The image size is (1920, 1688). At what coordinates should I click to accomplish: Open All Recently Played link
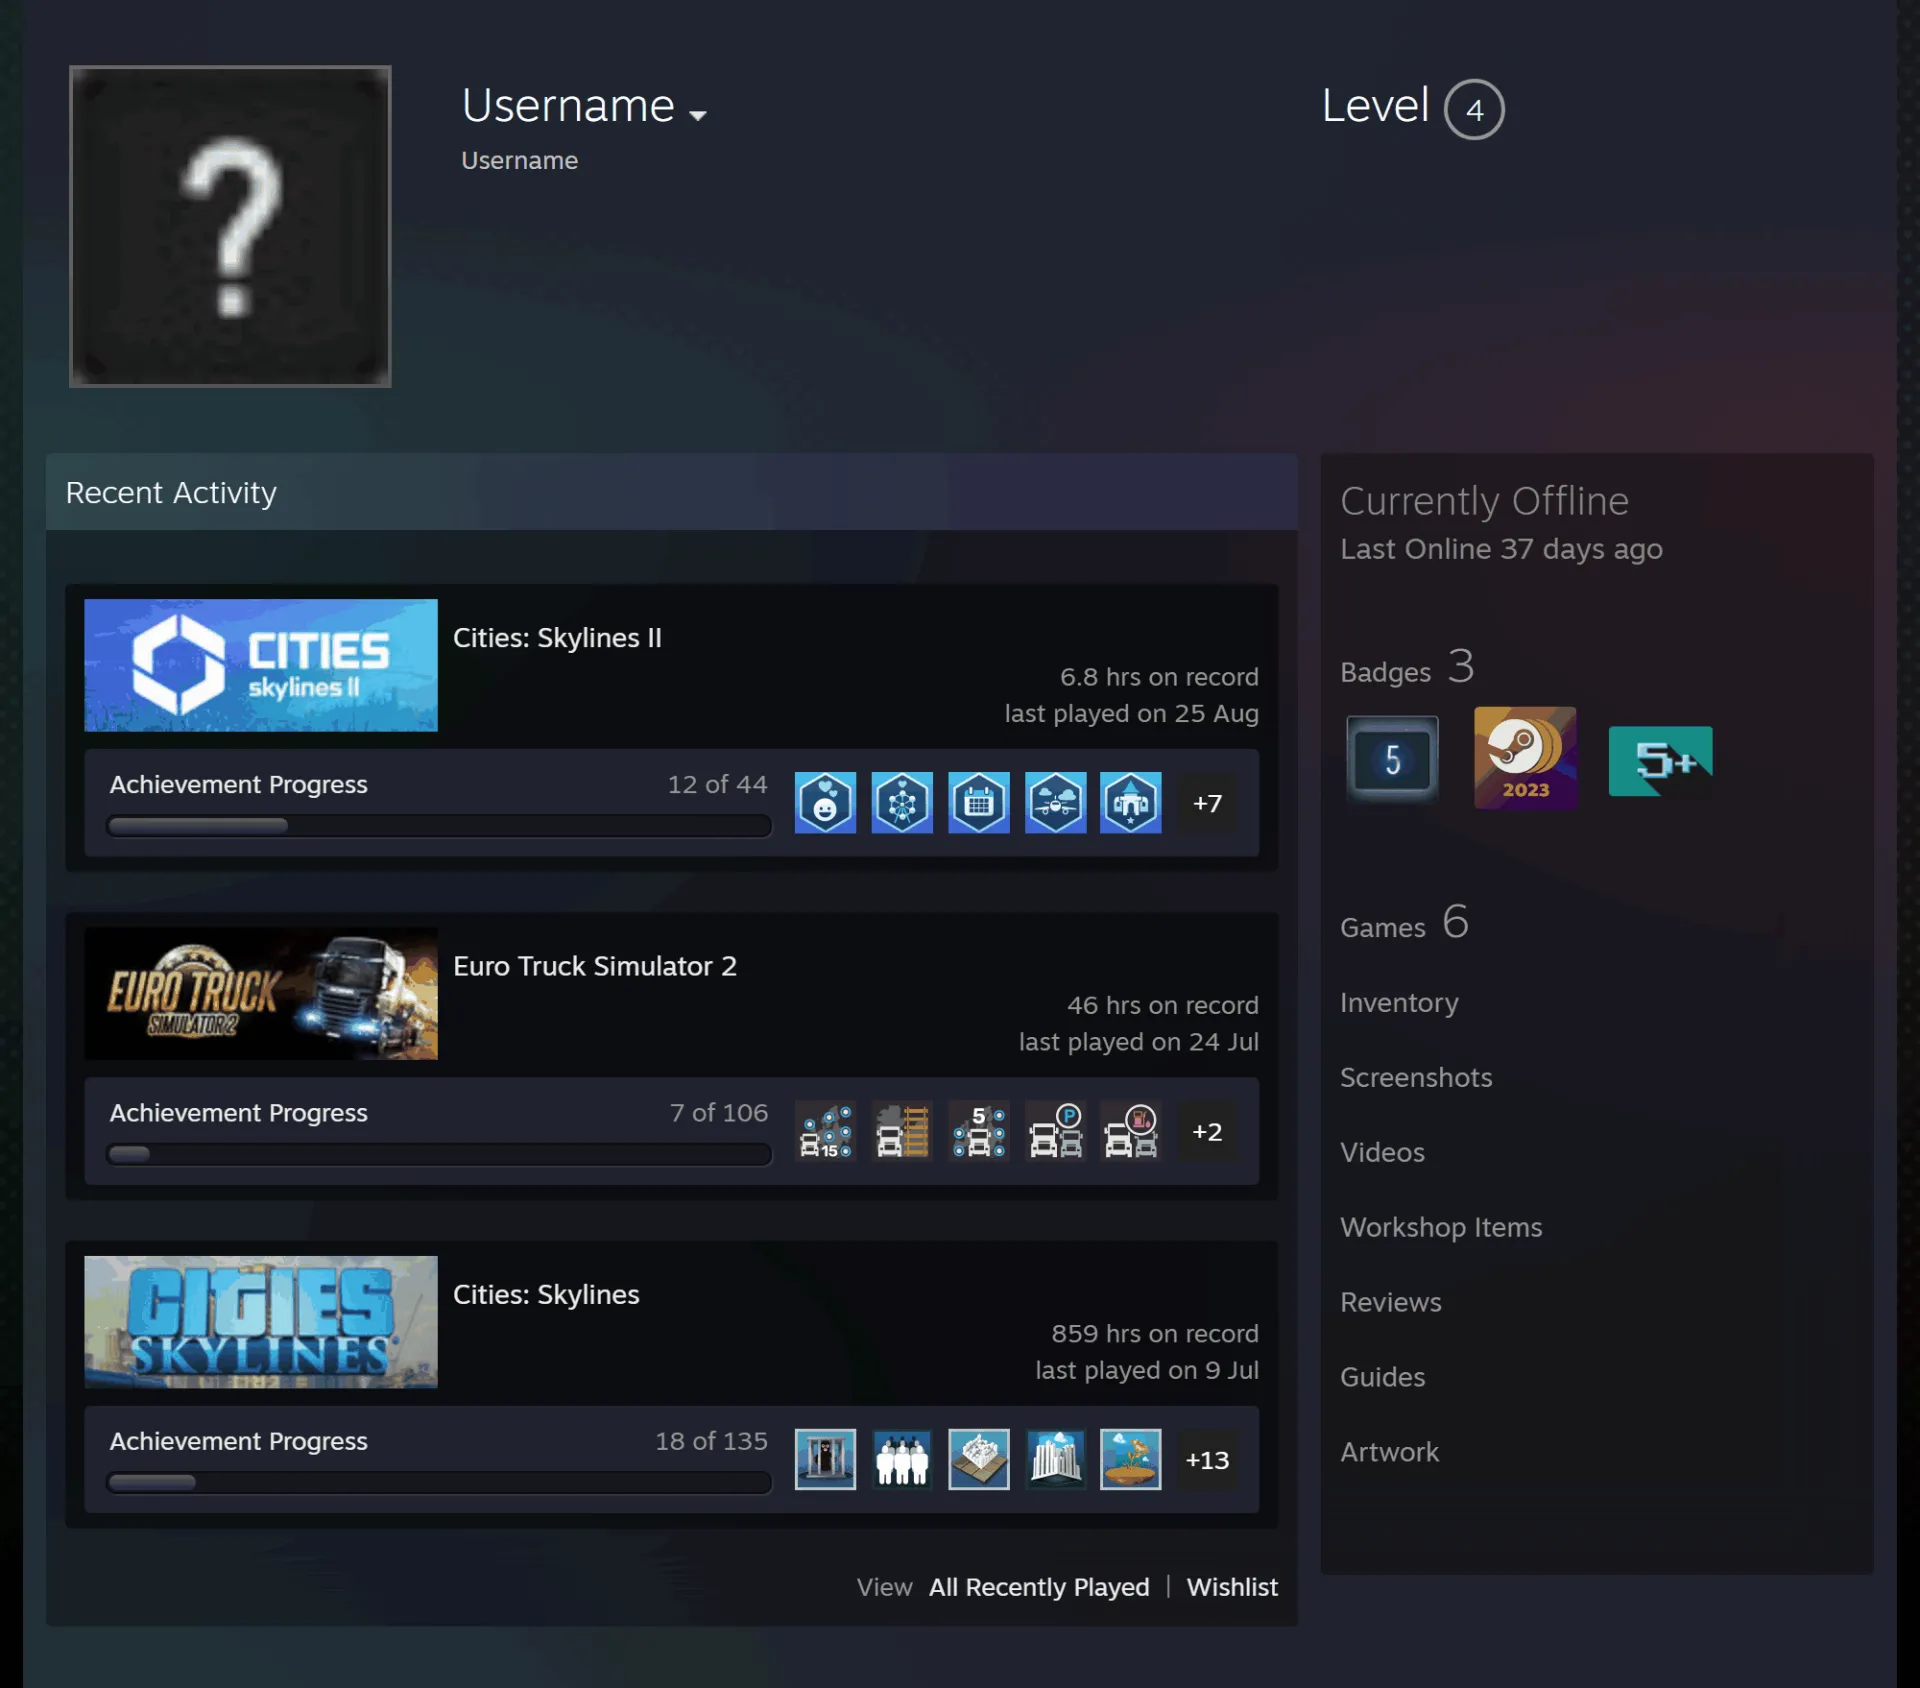tap(1039, 1587)
